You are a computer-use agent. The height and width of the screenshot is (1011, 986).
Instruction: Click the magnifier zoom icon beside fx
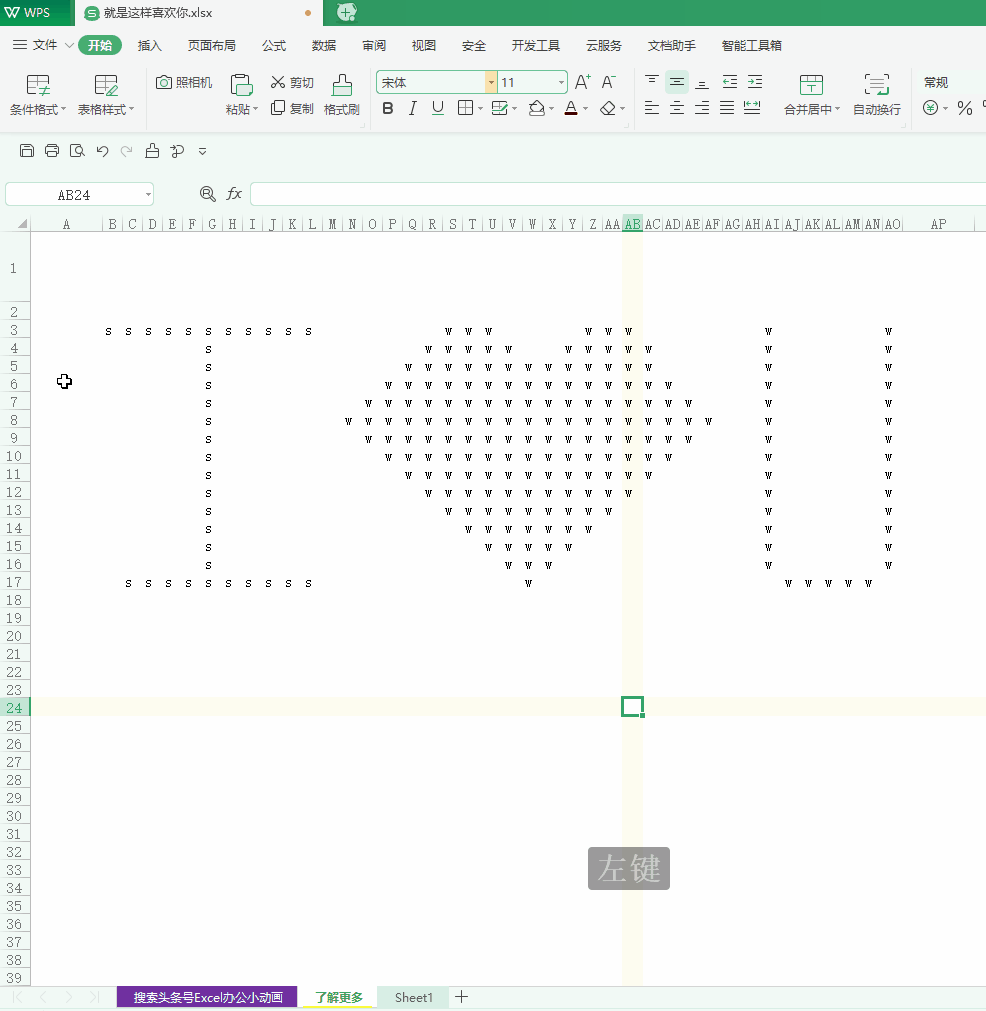(x=208, y=193)
